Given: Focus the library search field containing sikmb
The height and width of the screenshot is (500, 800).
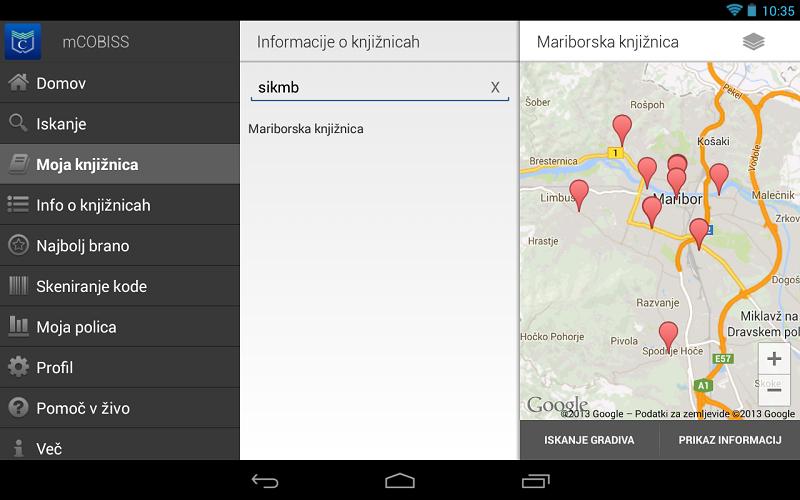Looking at the screenshot, I should coord(380,88).
